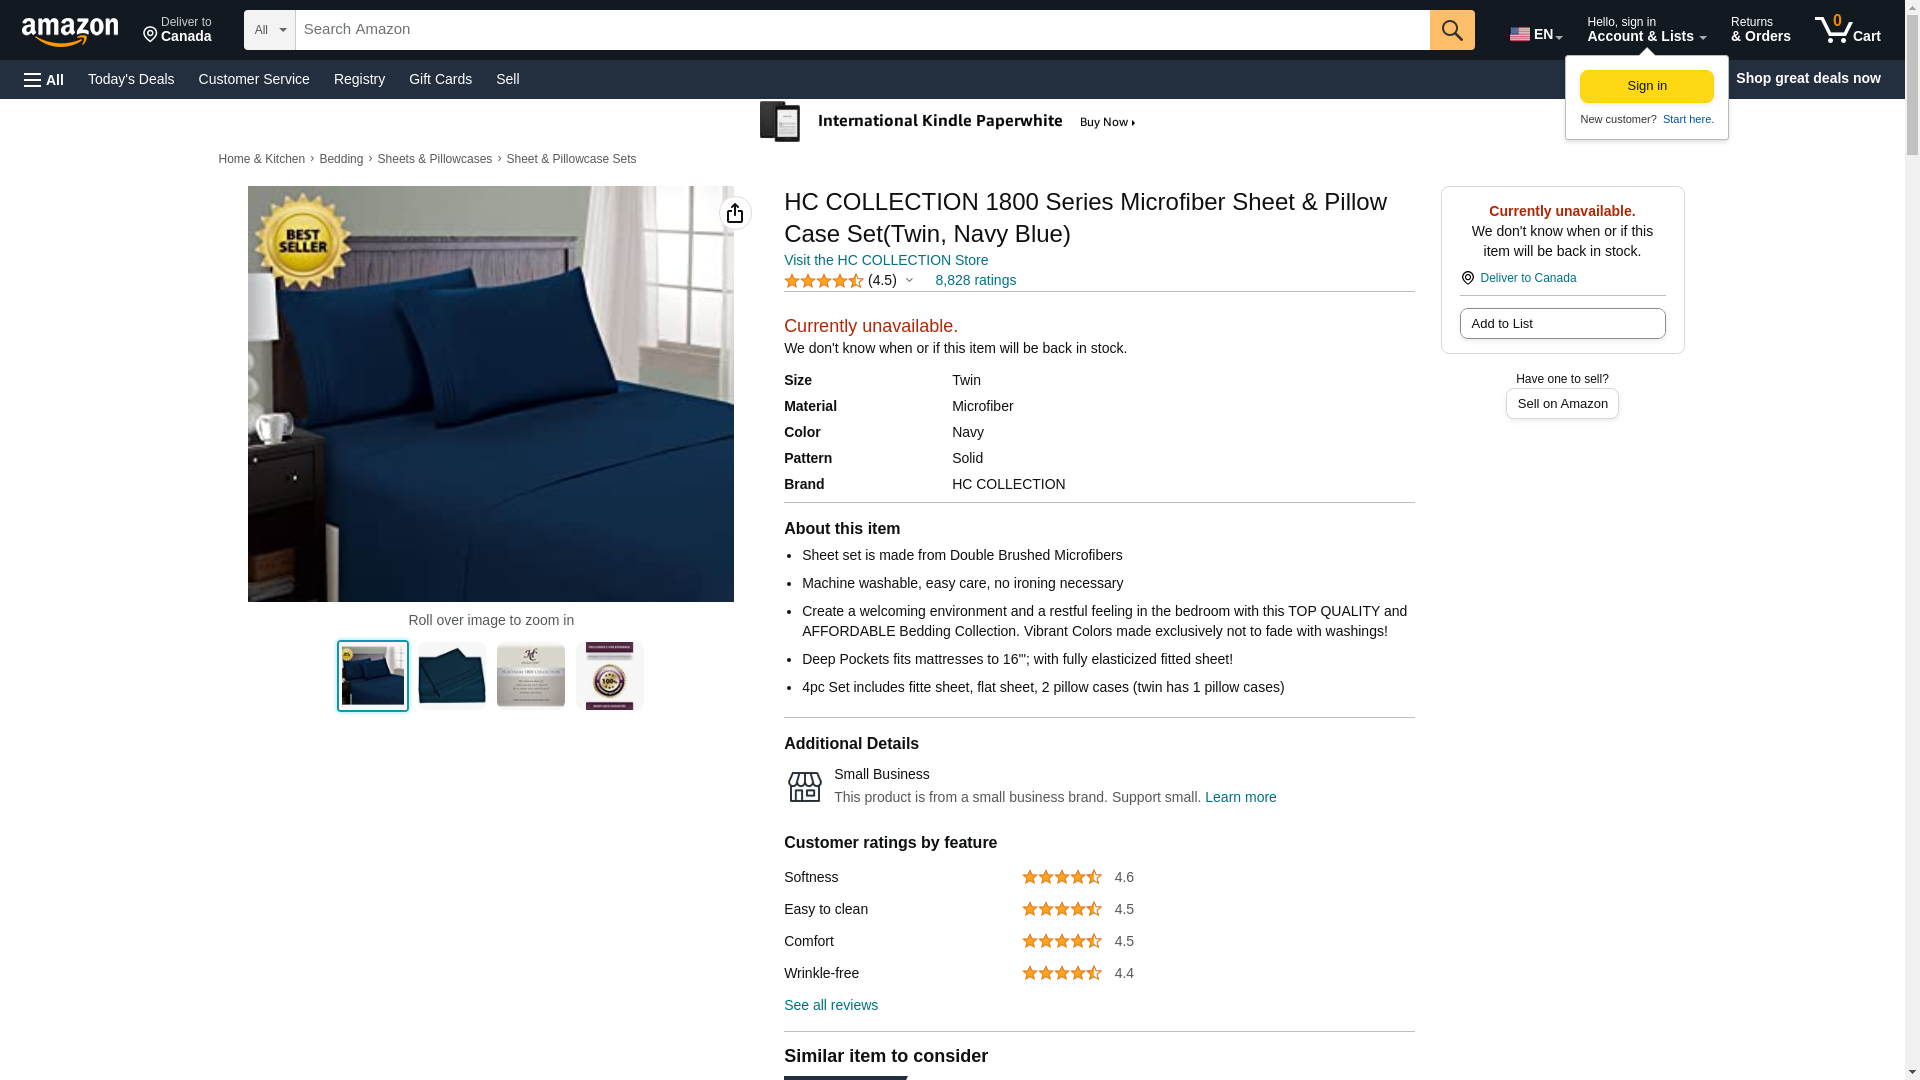1920x1080 pixels.
Task: Click into the Search Amazon field
Action: (x=862, y=30)
